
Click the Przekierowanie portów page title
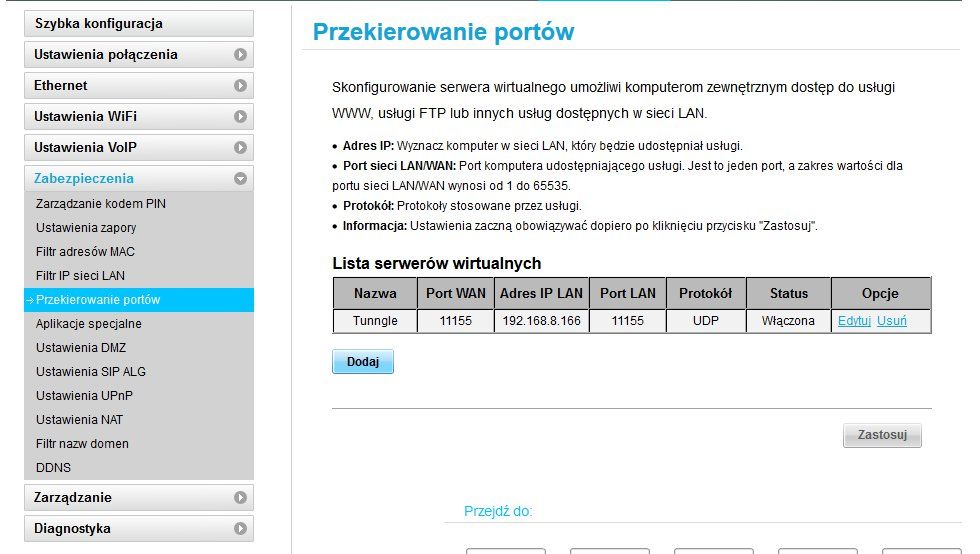(443, 32)
